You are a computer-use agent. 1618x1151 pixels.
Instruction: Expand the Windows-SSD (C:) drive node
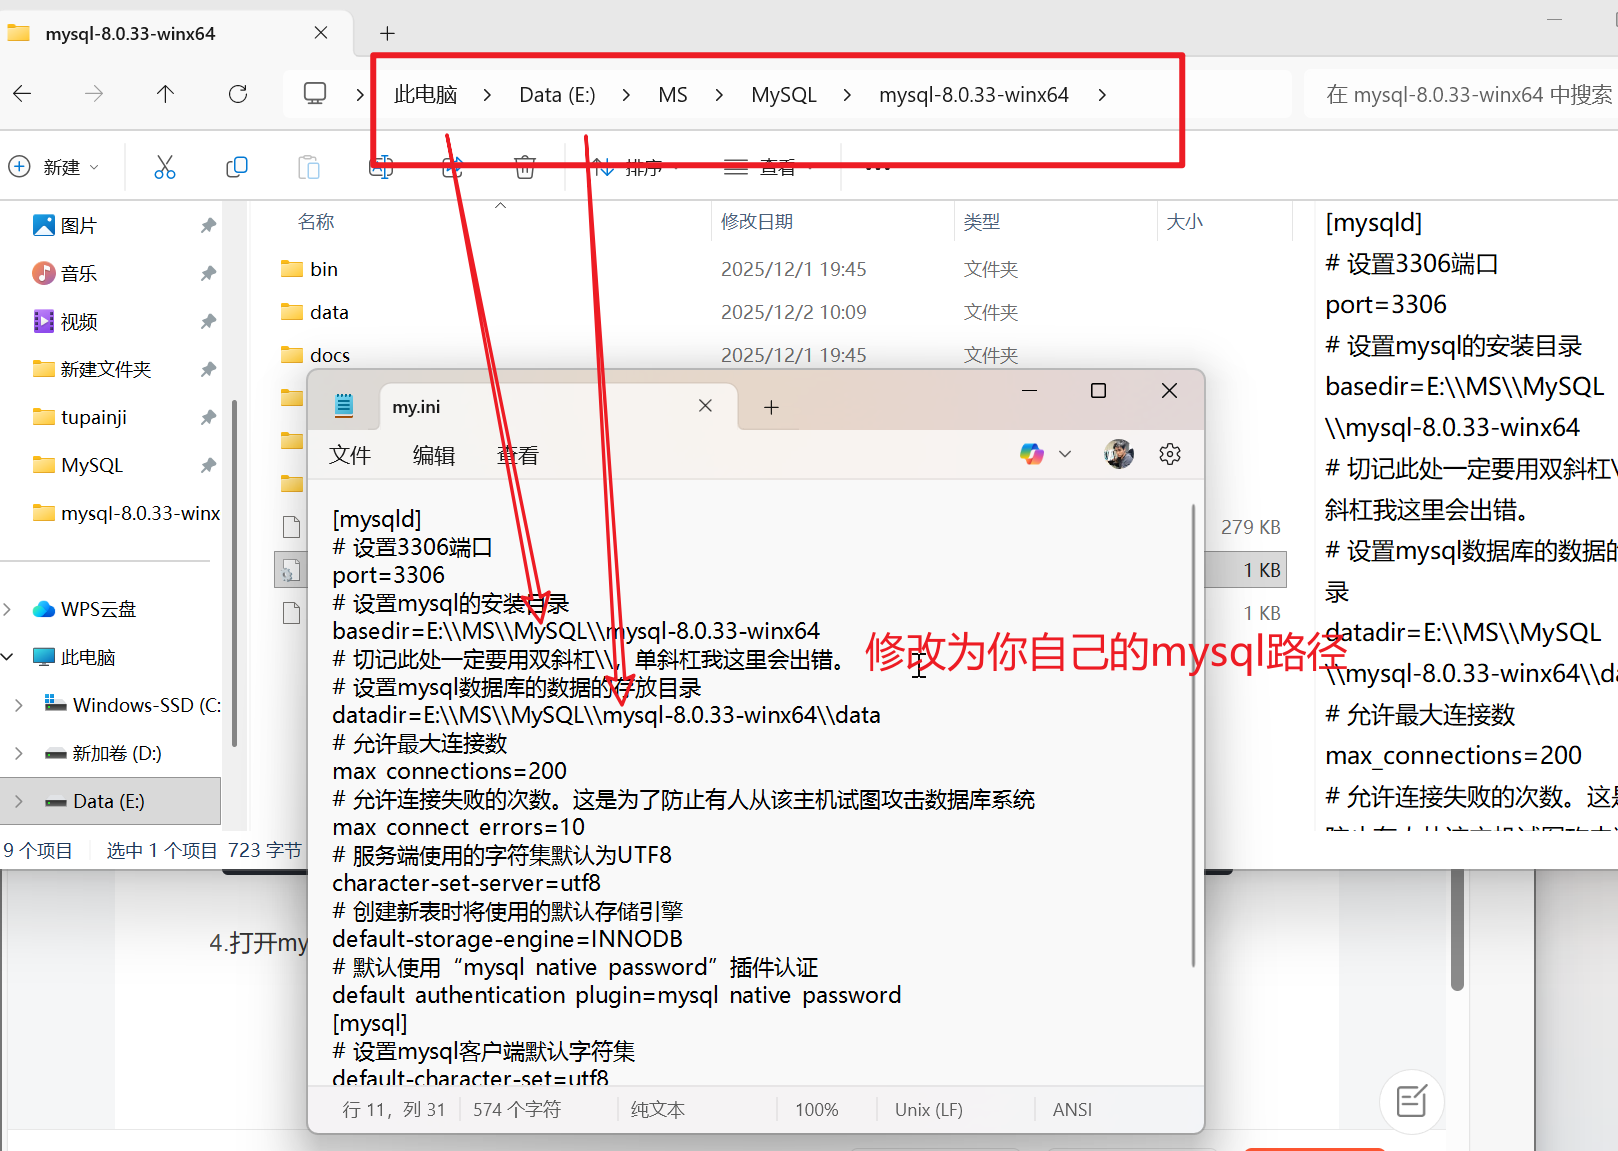(x=19, y=706)
